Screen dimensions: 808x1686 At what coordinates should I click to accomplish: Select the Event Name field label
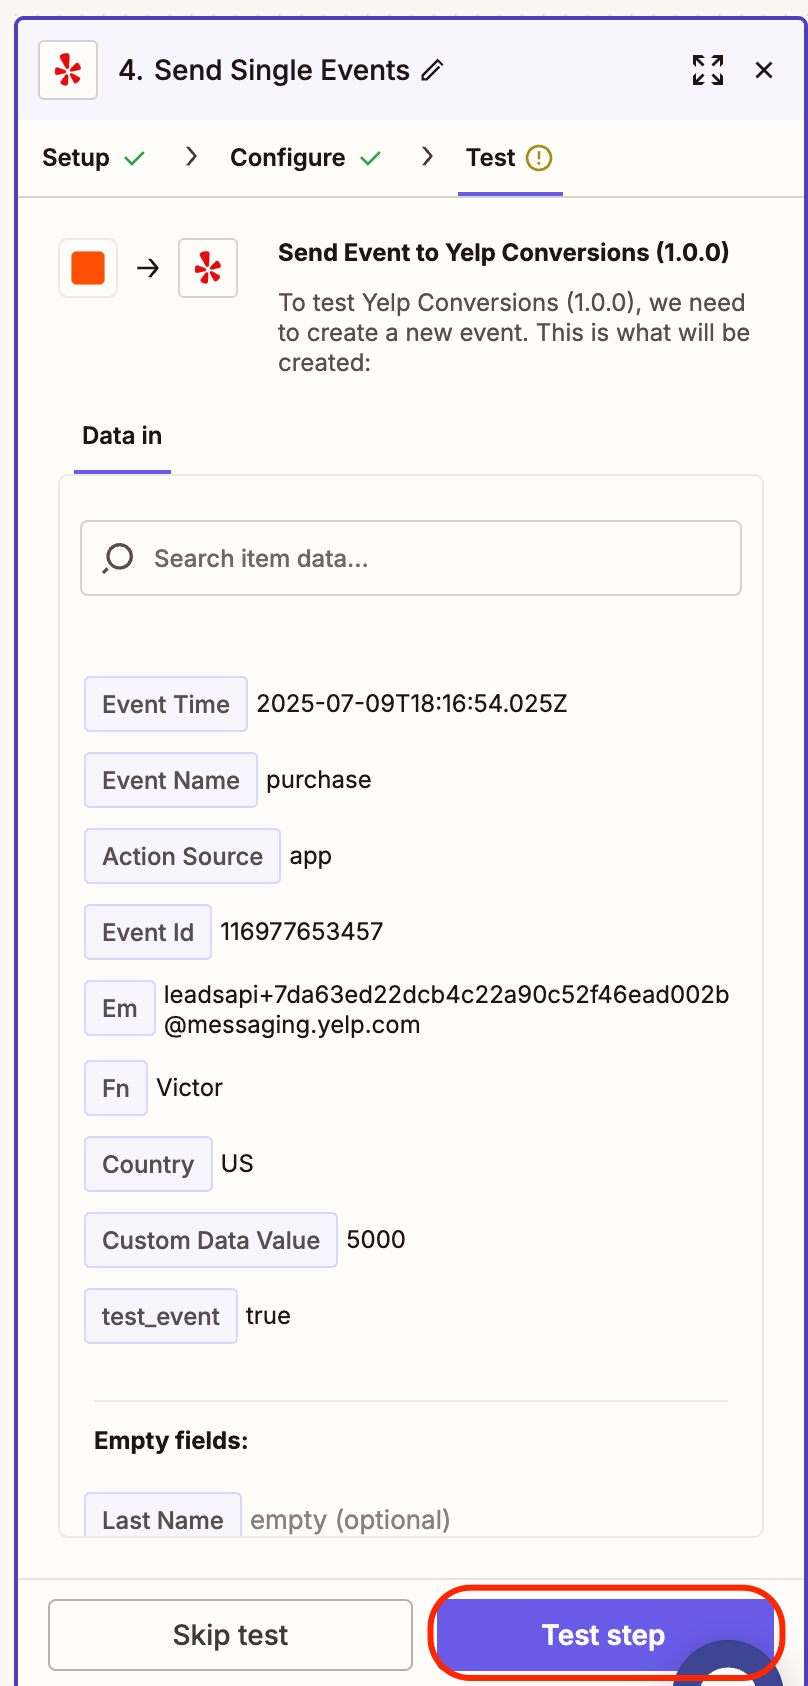point(171,780)
